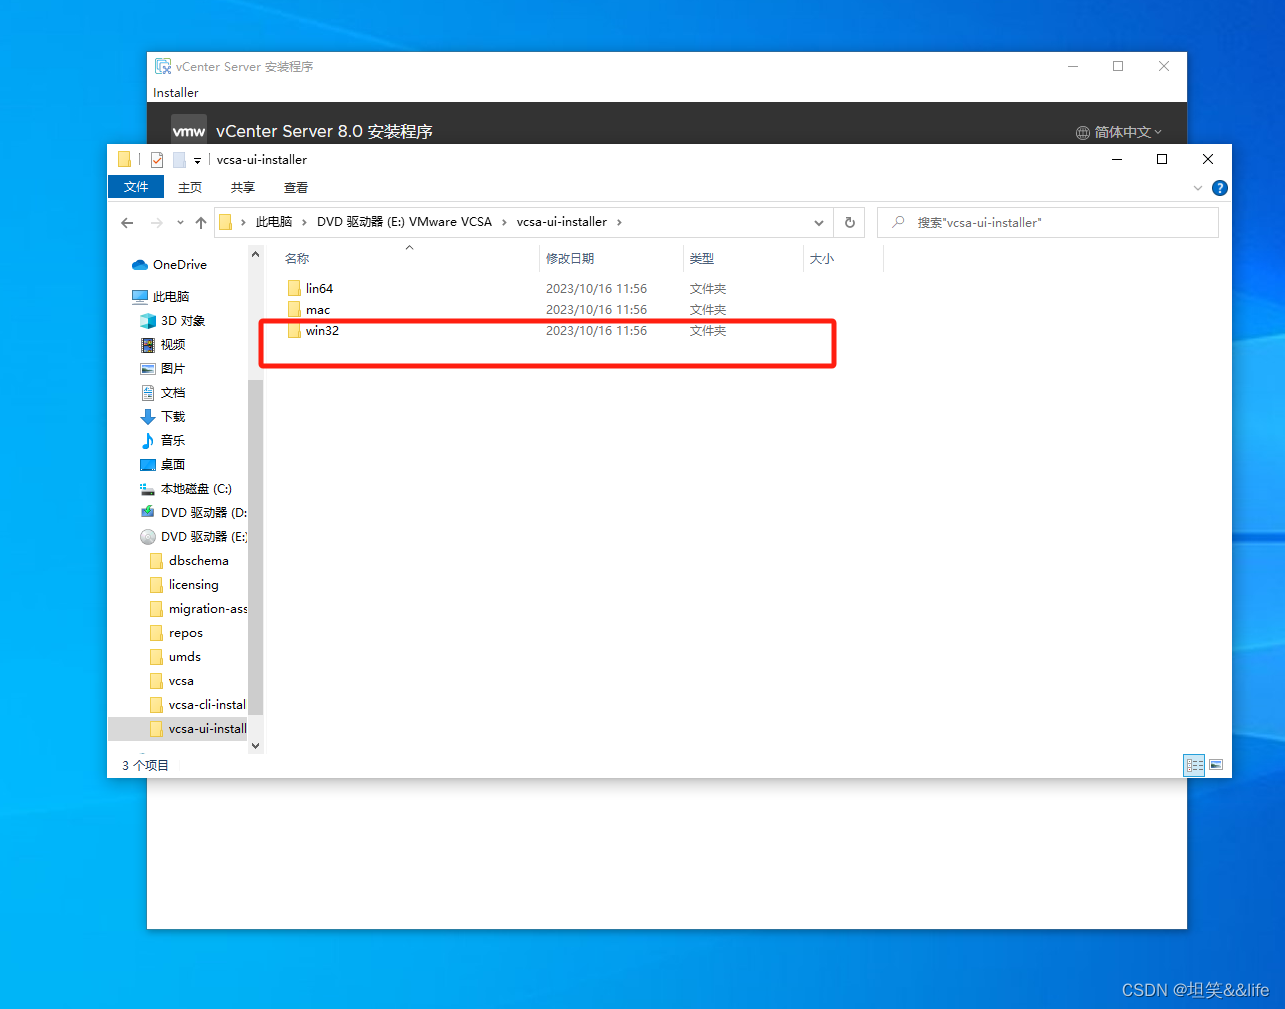The image size is (1285, 1009).
Task: Switch to 查看 ribbon tab
Action: pyautogui.click(x=296, y=187)
